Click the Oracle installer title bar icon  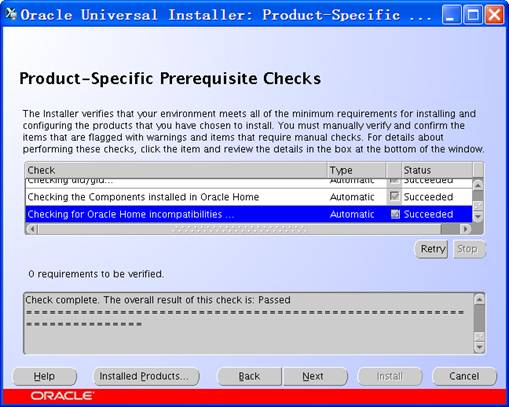click(x=11, y=14)
